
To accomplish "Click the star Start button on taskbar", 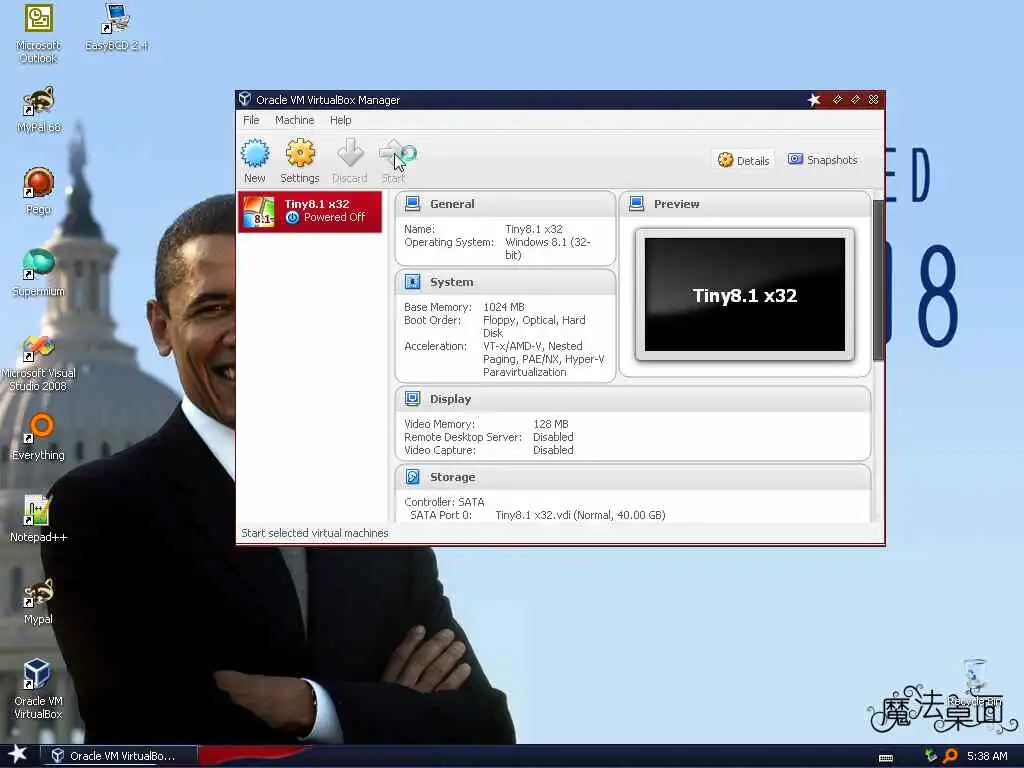I will [x=18, y=754].
